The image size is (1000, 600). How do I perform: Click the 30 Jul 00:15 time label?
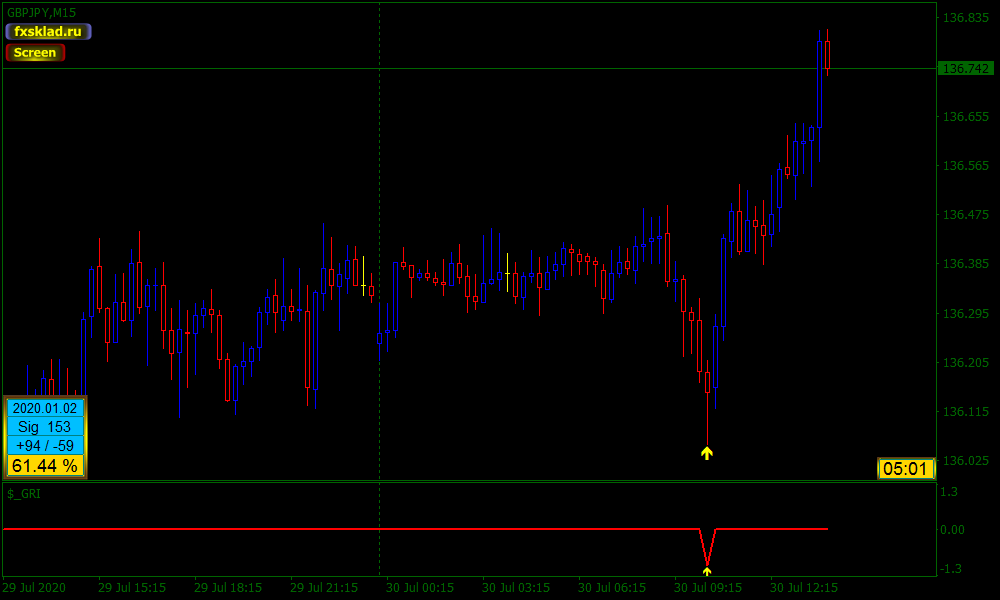420,587
